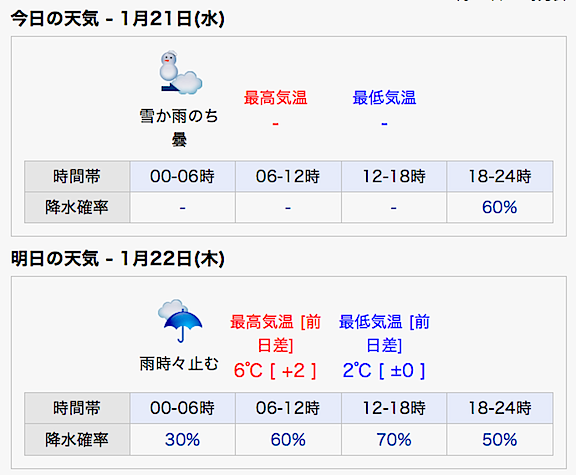Click tomorrow's high temperature 6℃ [+2]

click(x=275, y=370)
